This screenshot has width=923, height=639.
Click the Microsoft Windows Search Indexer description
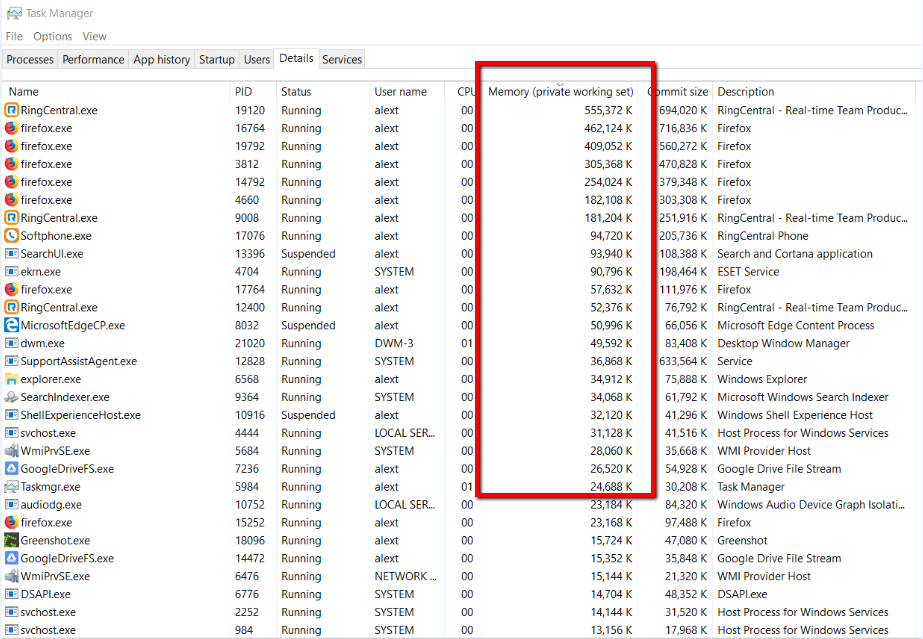(803, 397)
